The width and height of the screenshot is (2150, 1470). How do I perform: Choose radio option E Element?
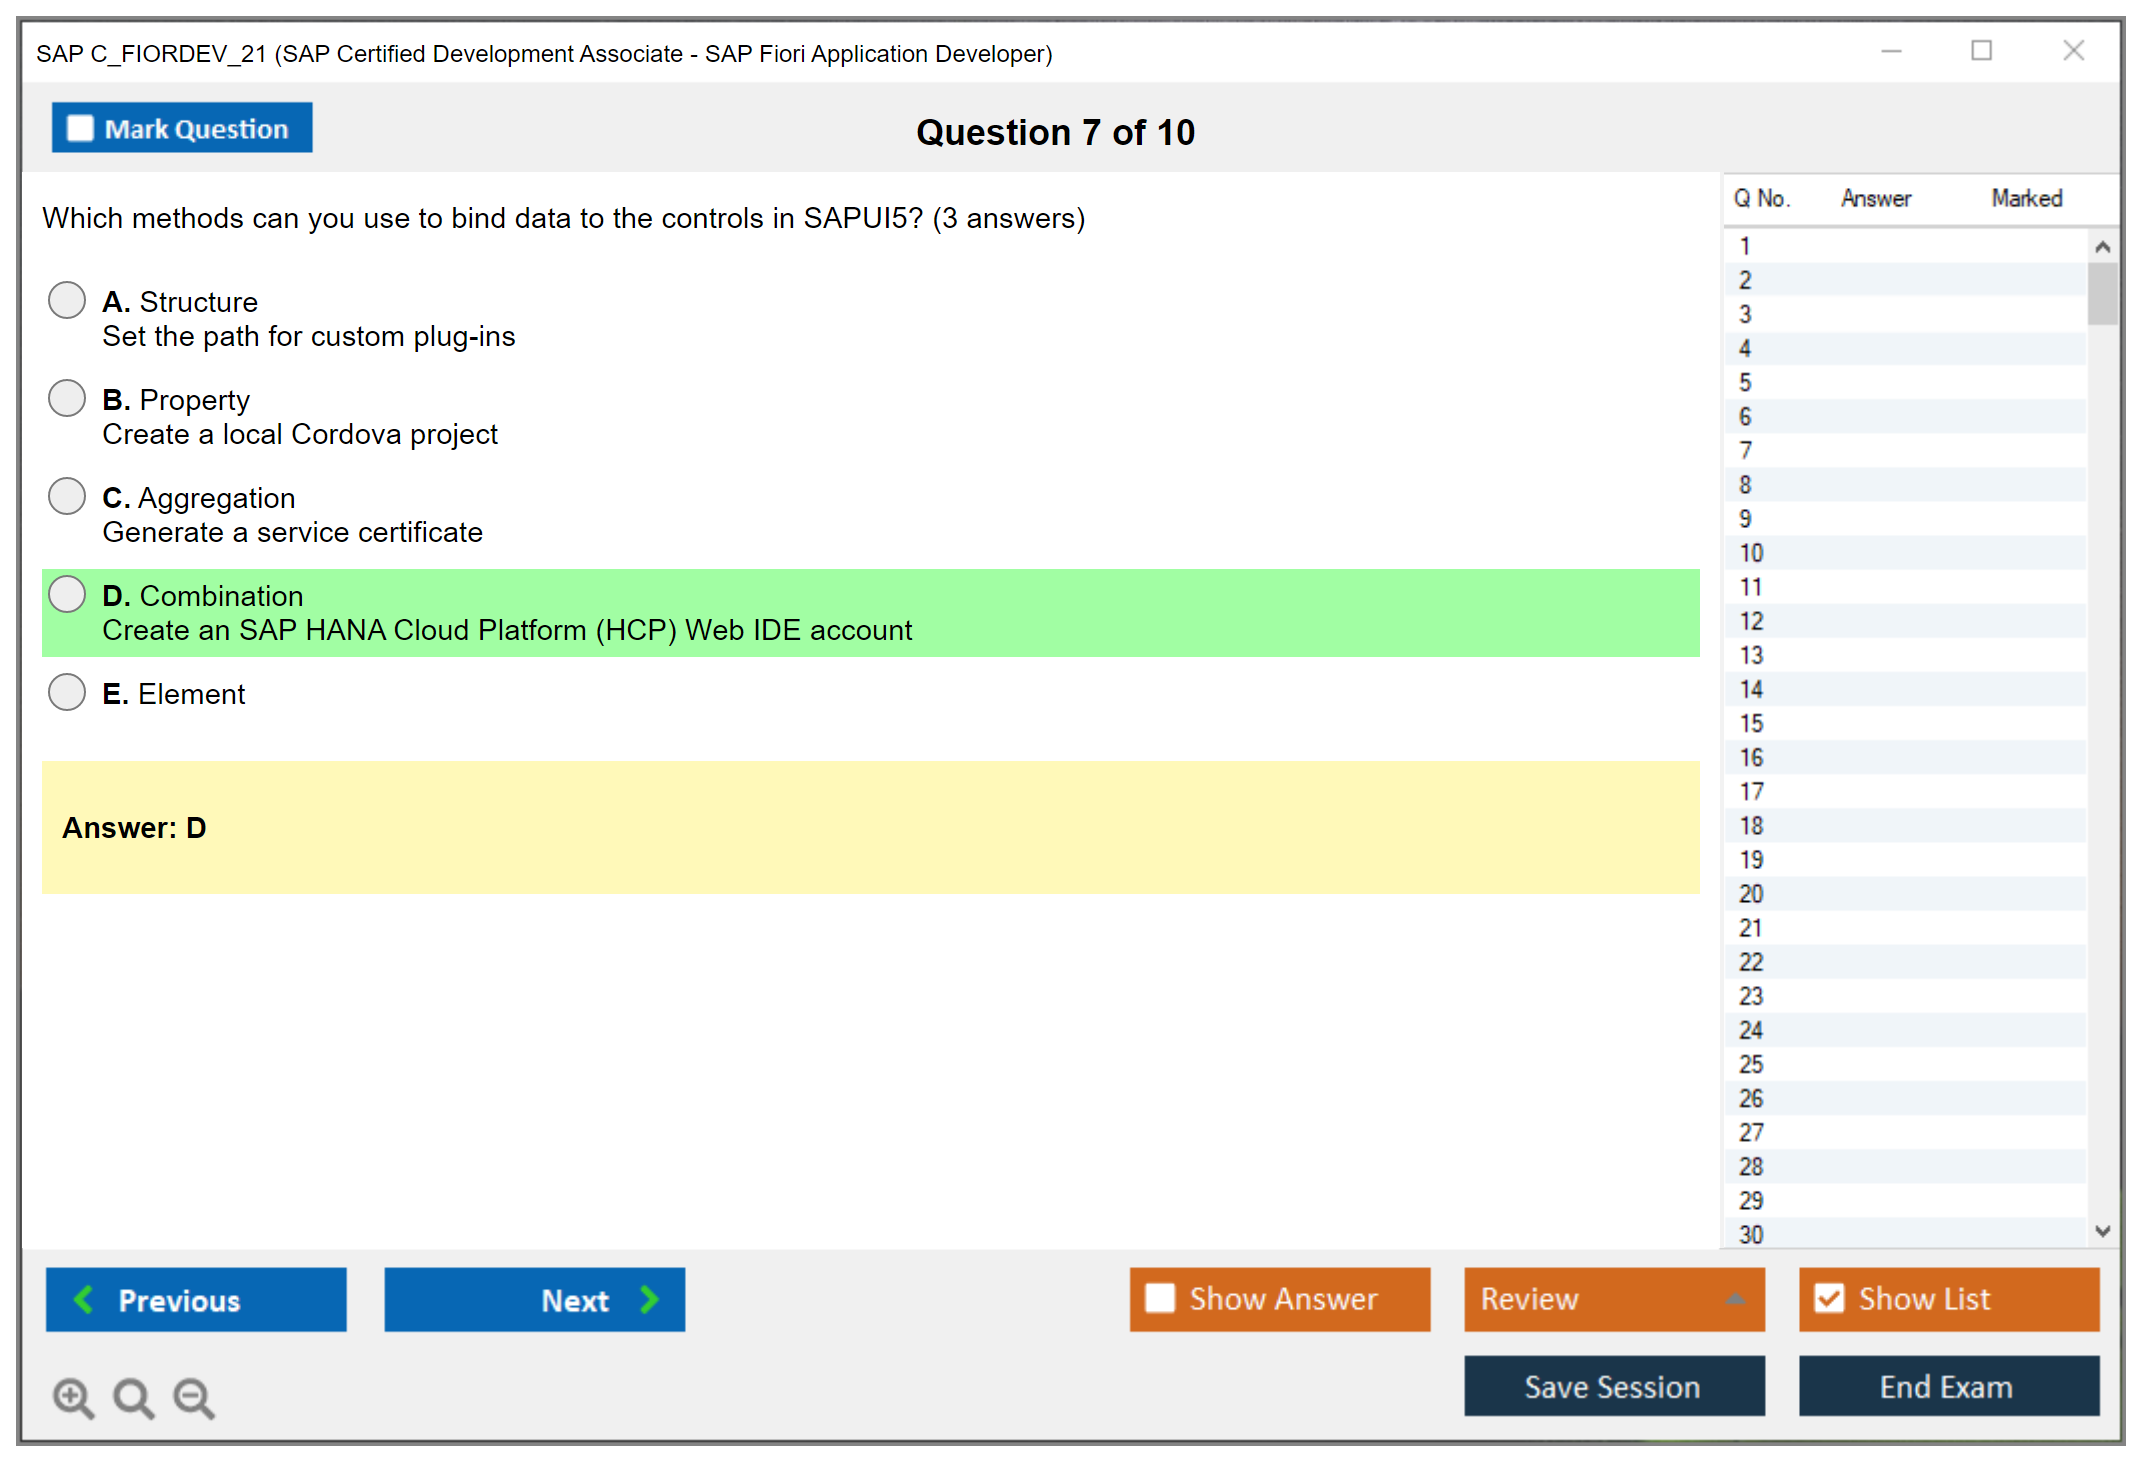pos(67,692)
